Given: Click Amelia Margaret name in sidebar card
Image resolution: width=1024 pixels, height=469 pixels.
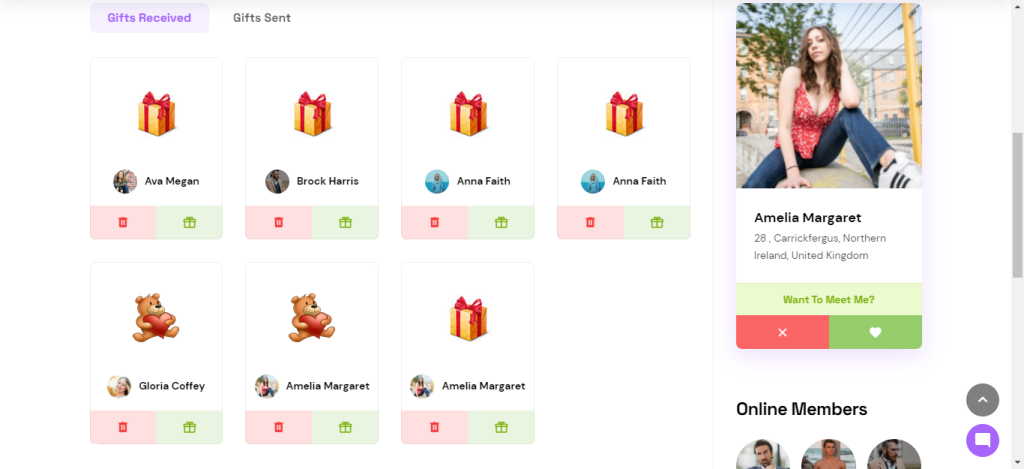Looking at the screenshot, I should click(808, 218).
